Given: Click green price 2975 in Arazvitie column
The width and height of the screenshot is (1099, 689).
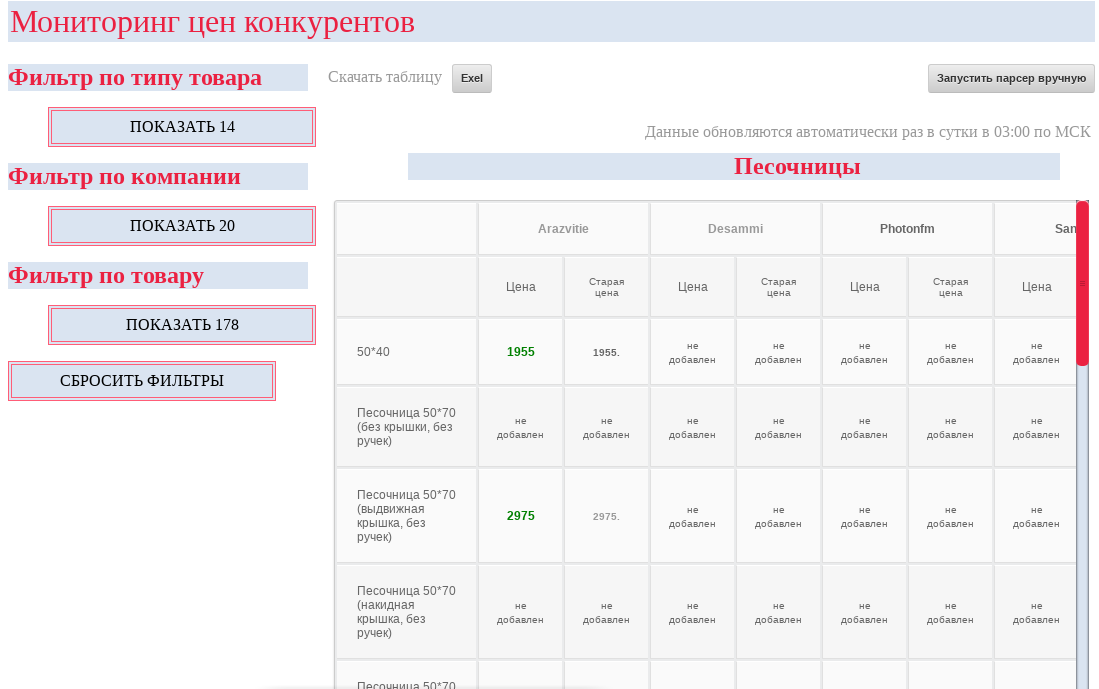Looking at the screenshot, I should [520, 516].
